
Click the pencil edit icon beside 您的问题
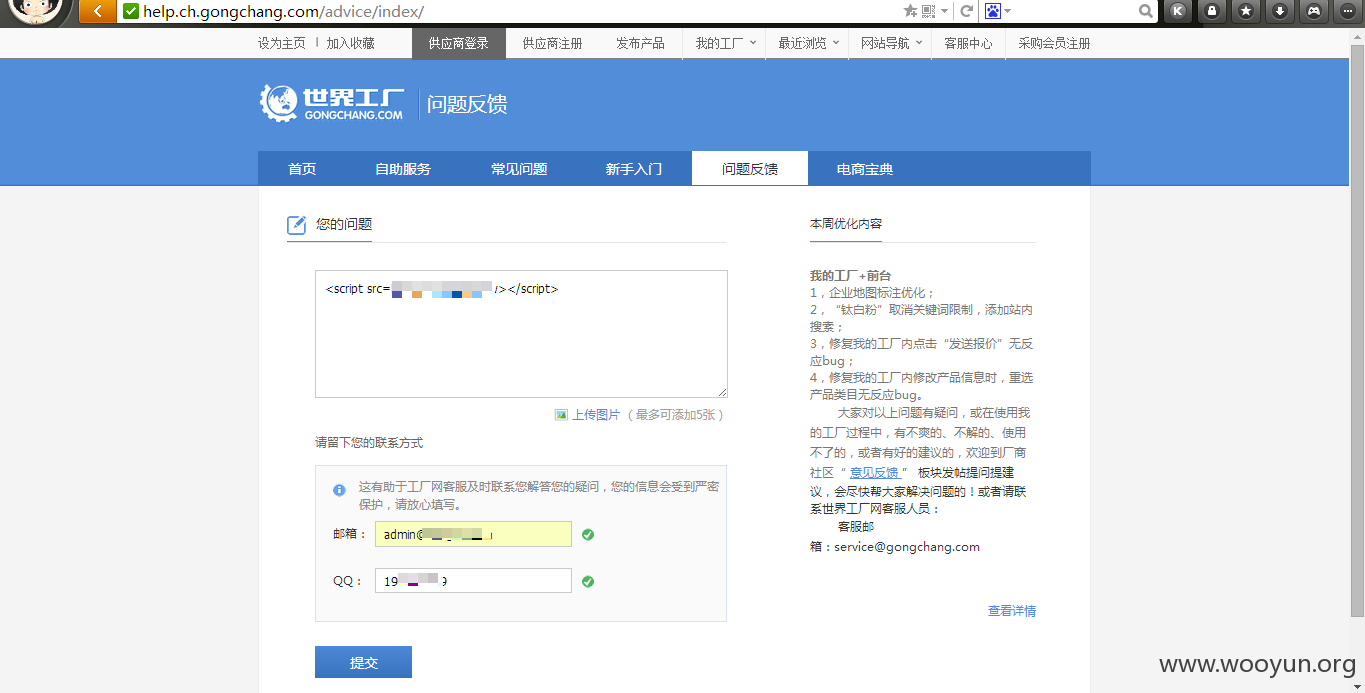click(297, 225)
